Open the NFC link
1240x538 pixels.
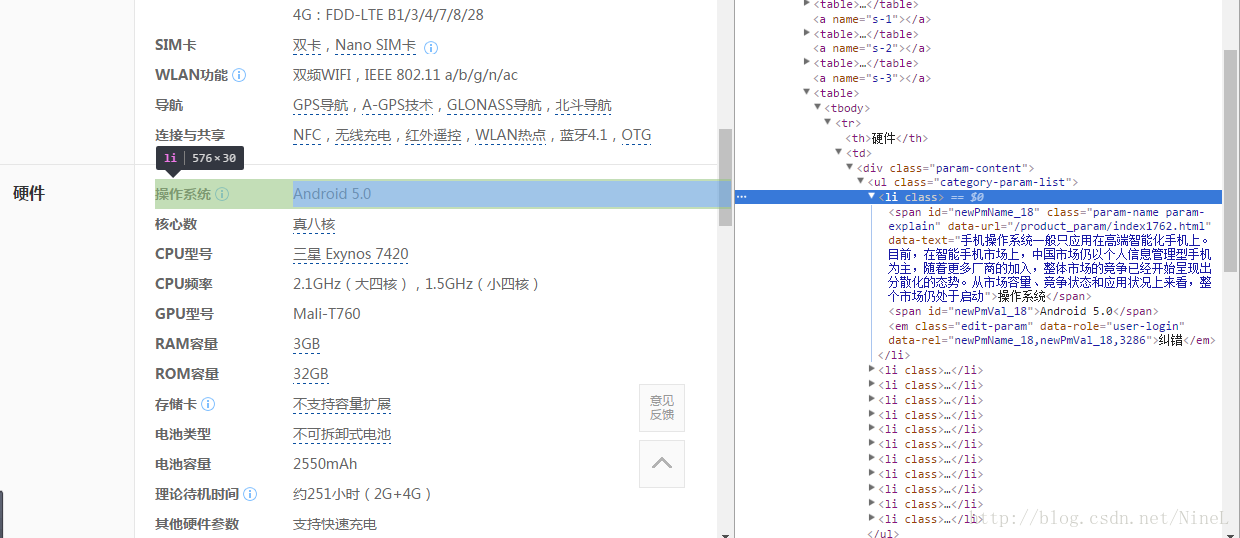coord(307,135)
